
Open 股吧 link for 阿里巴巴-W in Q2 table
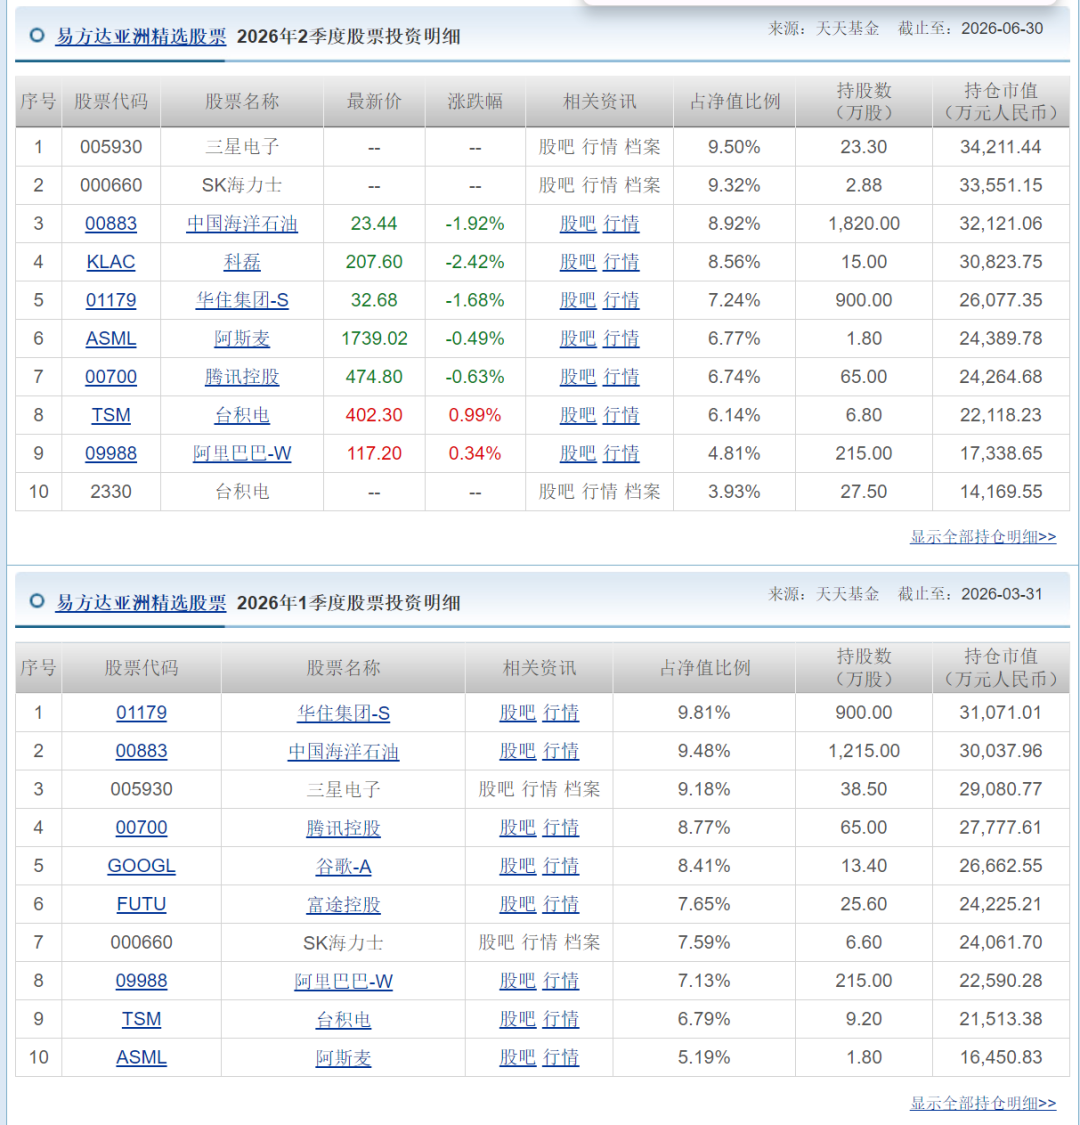(x=578, y=453)
